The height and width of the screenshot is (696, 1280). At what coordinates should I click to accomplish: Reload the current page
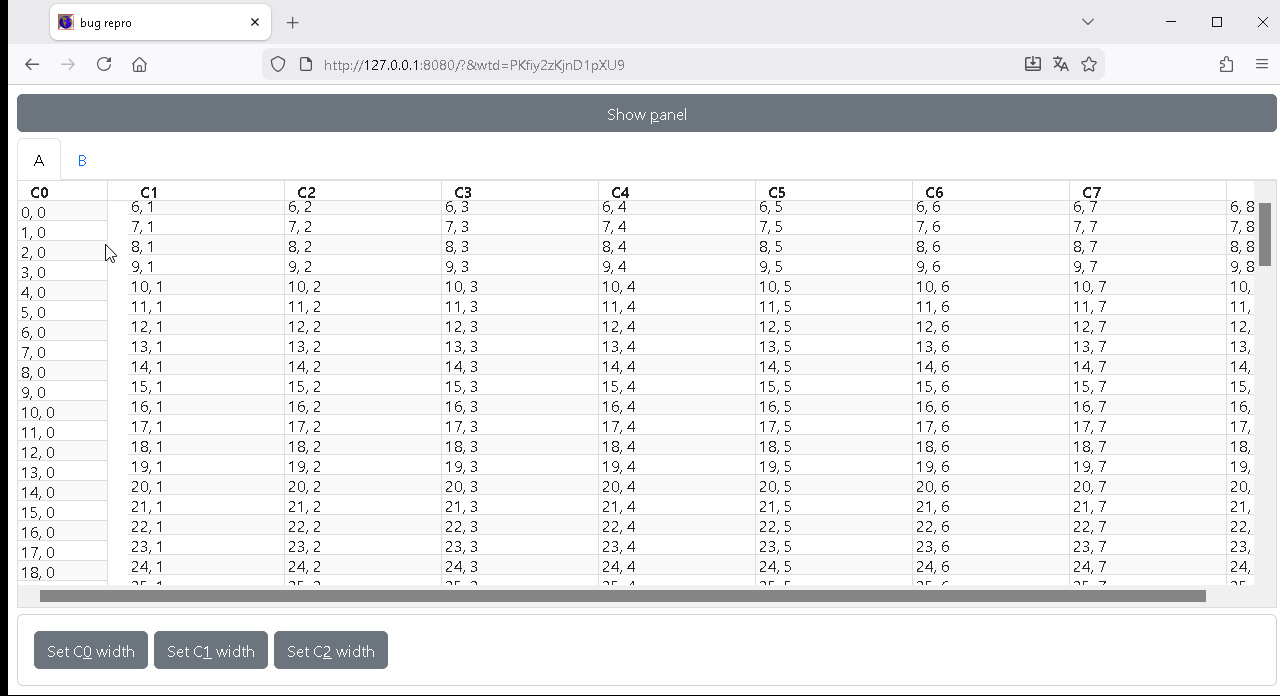(104, 64)
